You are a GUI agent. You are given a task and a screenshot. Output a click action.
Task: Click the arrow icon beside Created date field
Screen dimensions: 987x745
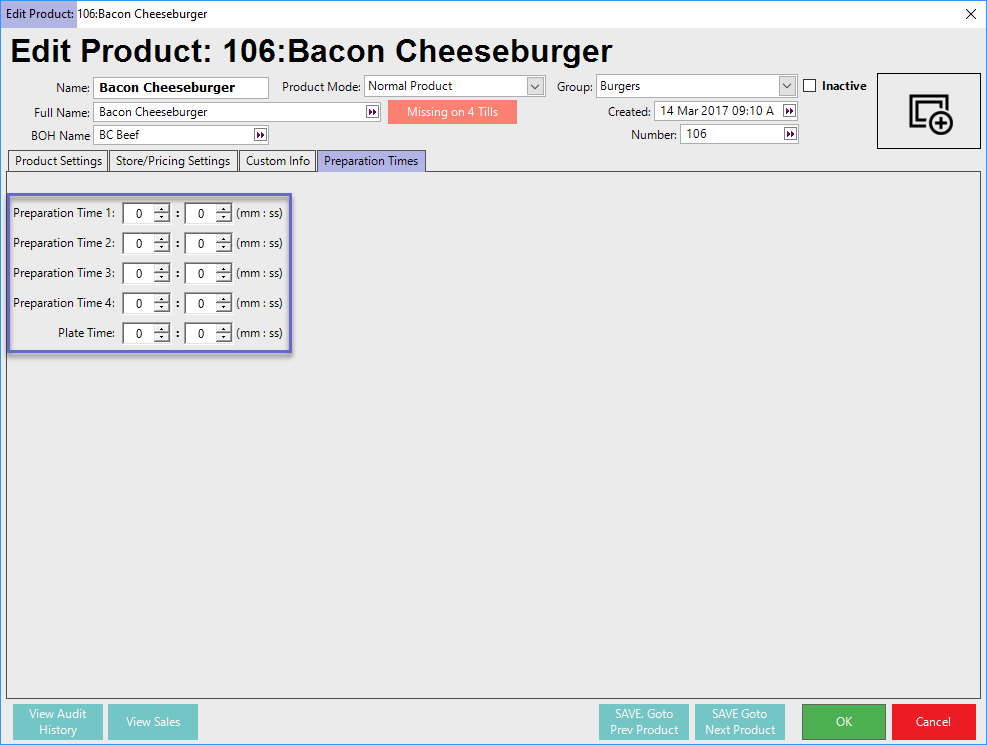tap(789, 111)
